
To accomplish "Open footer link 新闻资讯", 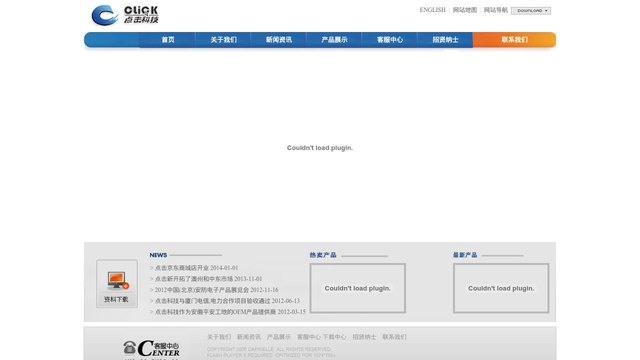I will (x=249, y=337).
